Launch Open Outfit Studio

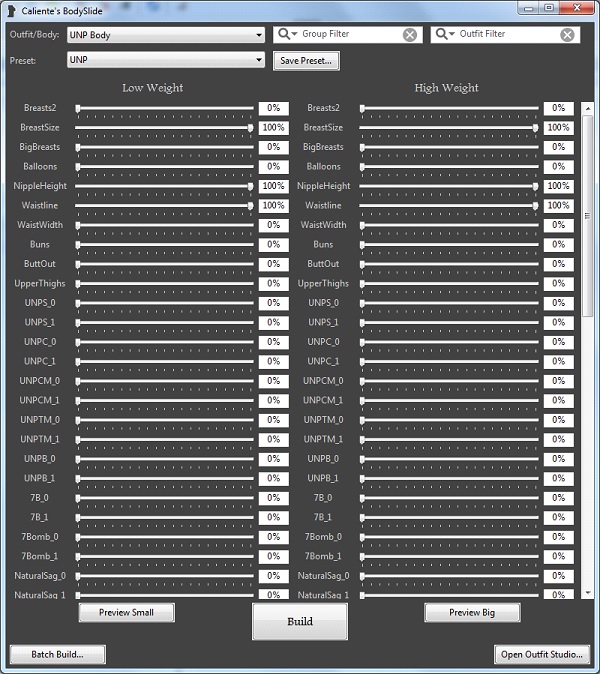coord(542,654)
